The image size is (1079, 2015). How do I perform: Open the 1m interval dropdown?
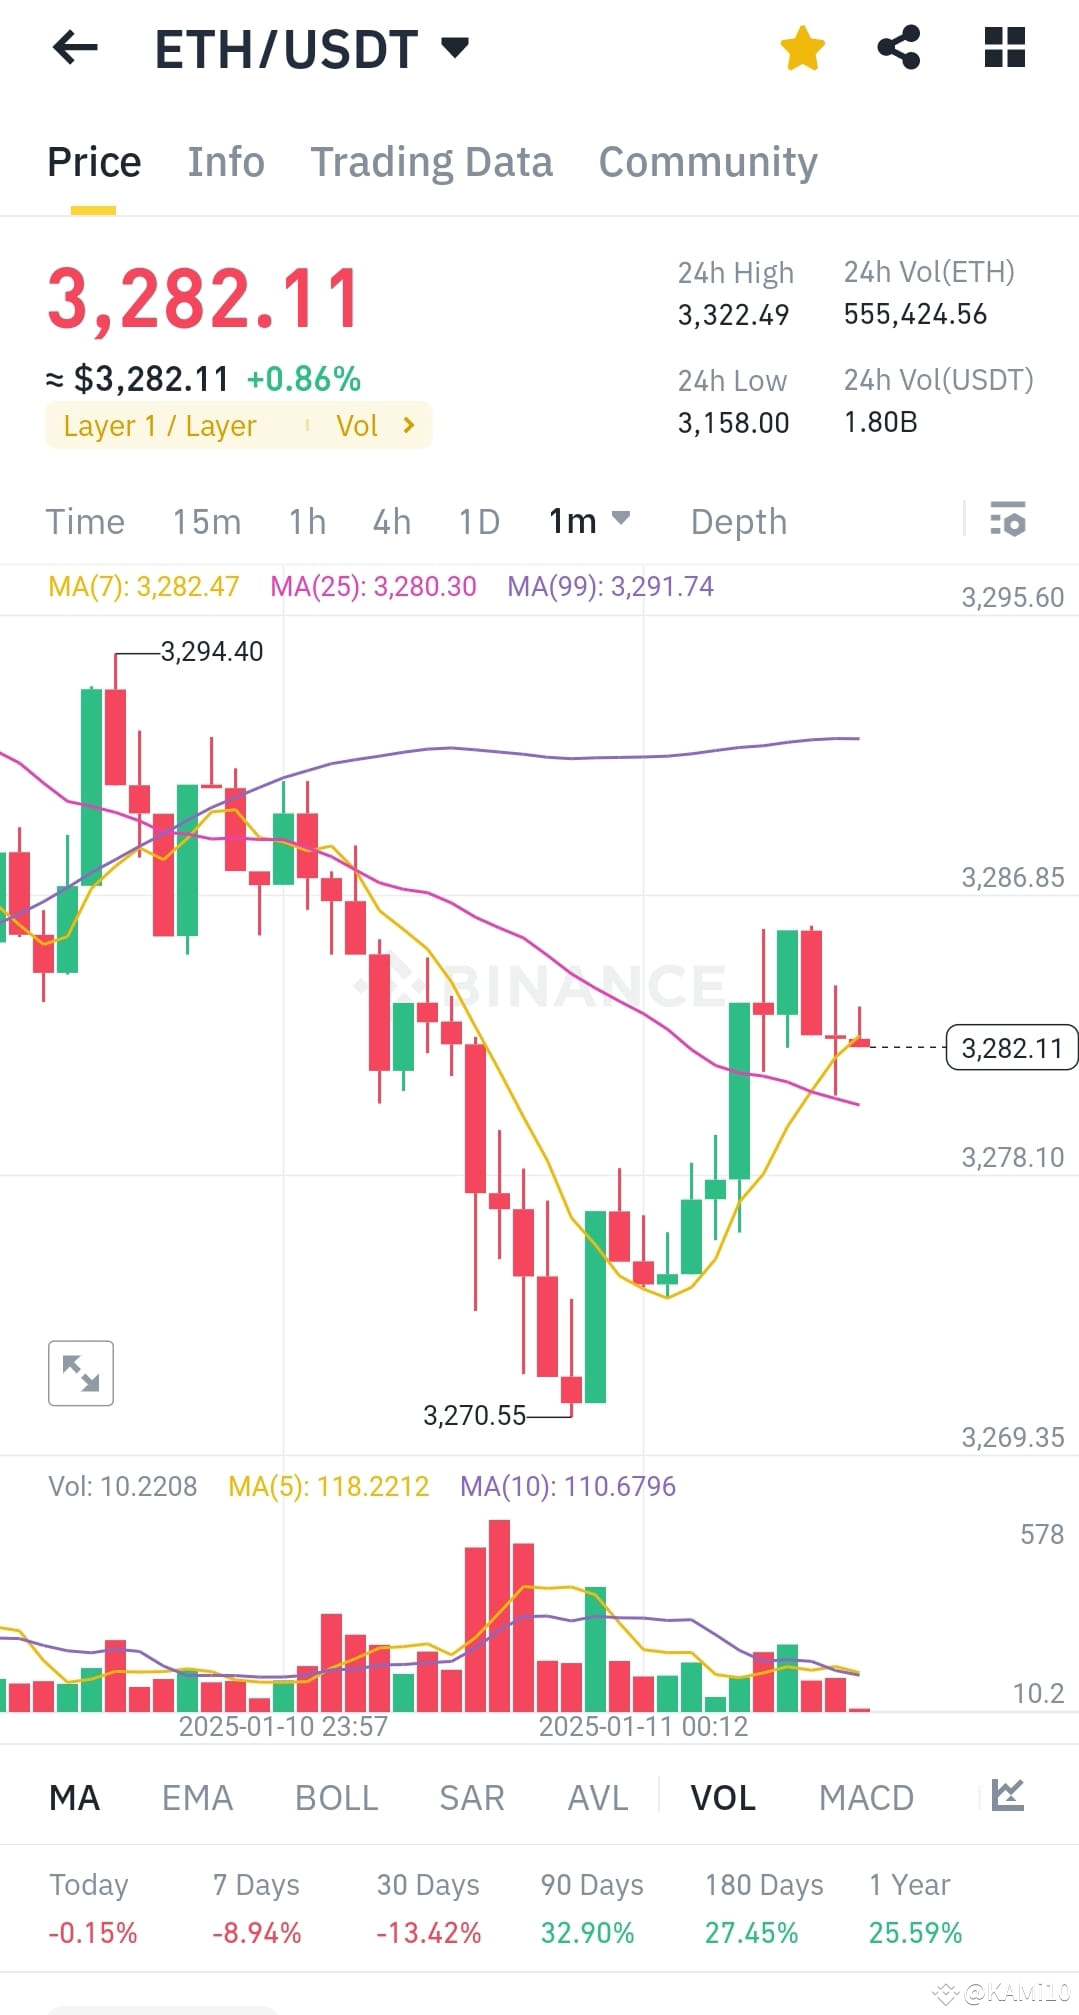588,521
